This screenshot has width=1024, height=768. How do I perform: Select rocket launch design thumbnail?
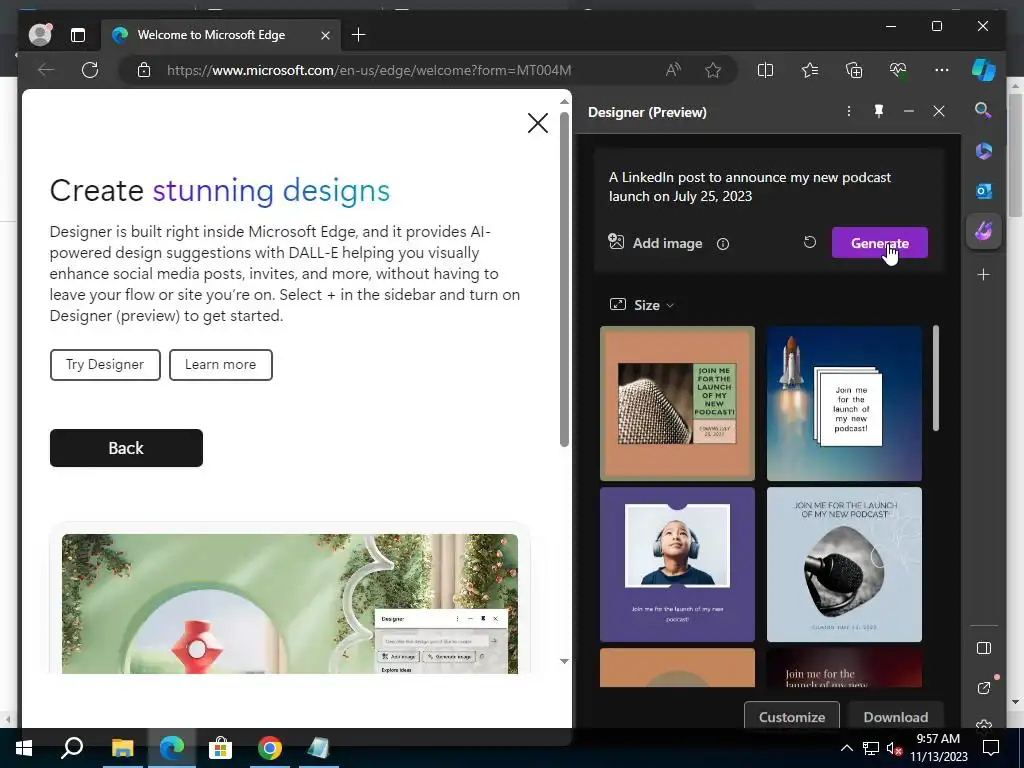(x=844, y=404)
